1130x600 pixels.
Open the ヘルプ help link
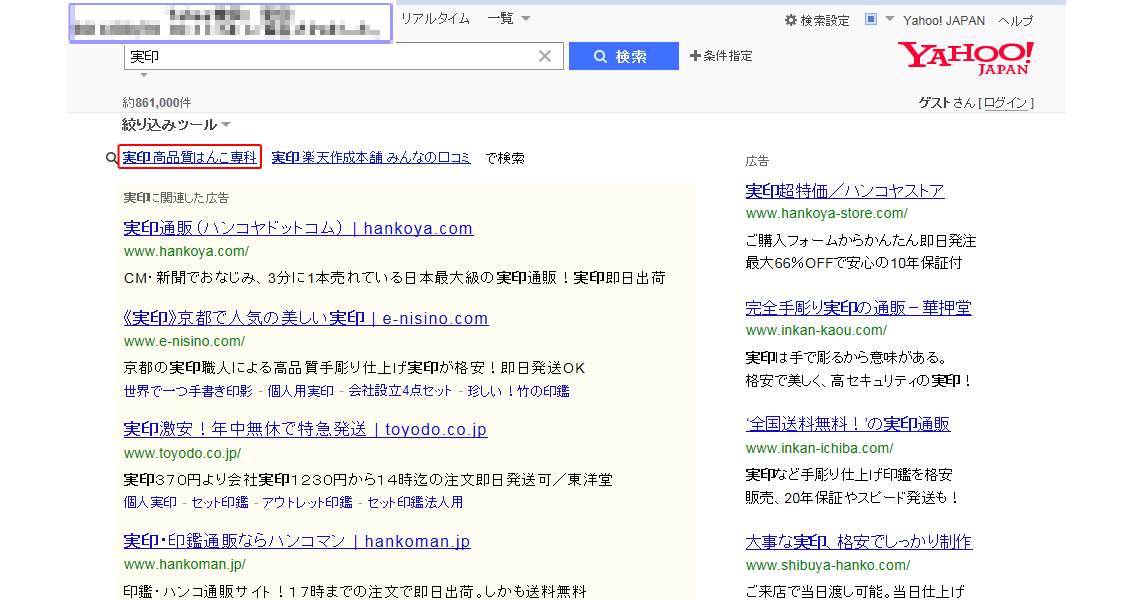tap(1015, 20)
